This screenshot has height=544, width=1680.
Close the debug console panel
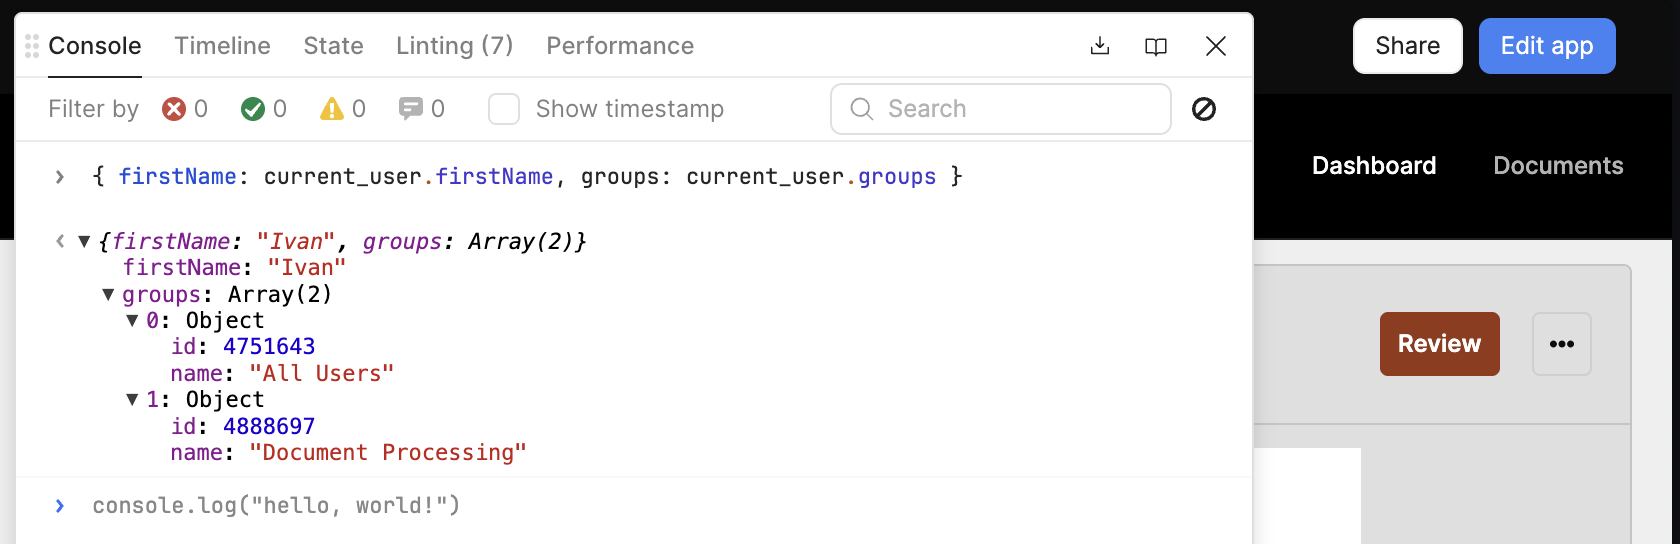coord(1216,46)
